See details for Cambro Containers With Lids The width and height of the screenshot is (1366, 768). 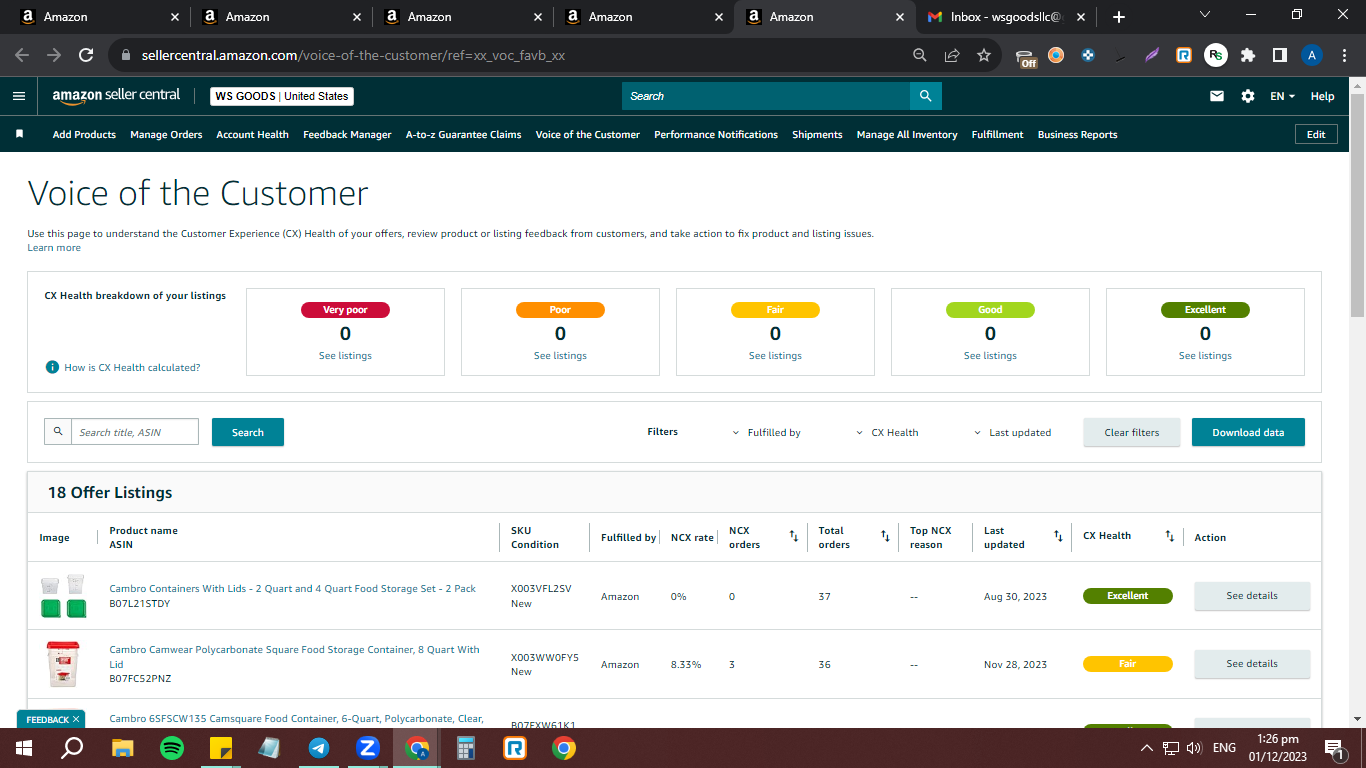point(1252,596)
